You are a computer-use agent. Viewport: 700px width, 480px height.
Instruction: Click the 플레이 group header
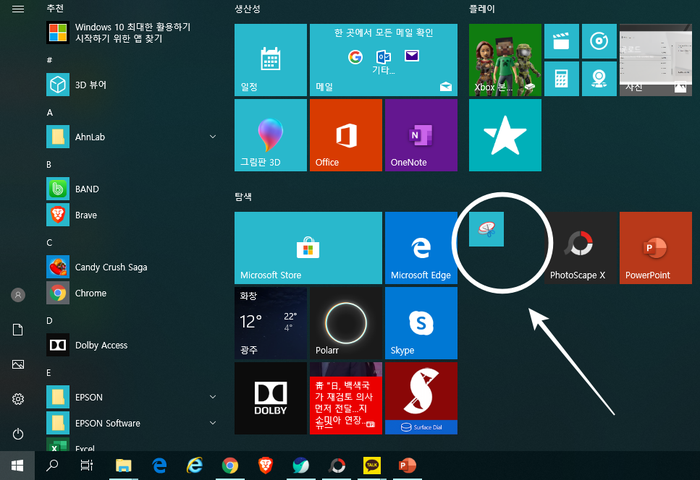click(x=482, y=8)
